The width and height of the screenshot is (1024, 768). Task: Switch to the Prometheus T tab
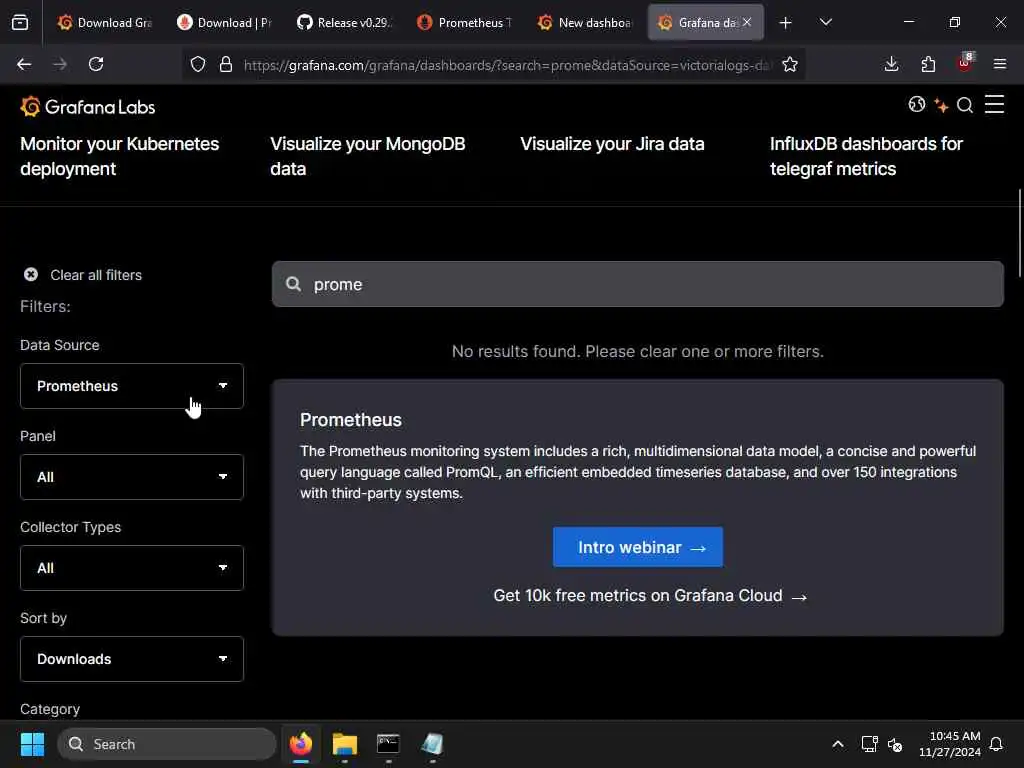[464, 22]
